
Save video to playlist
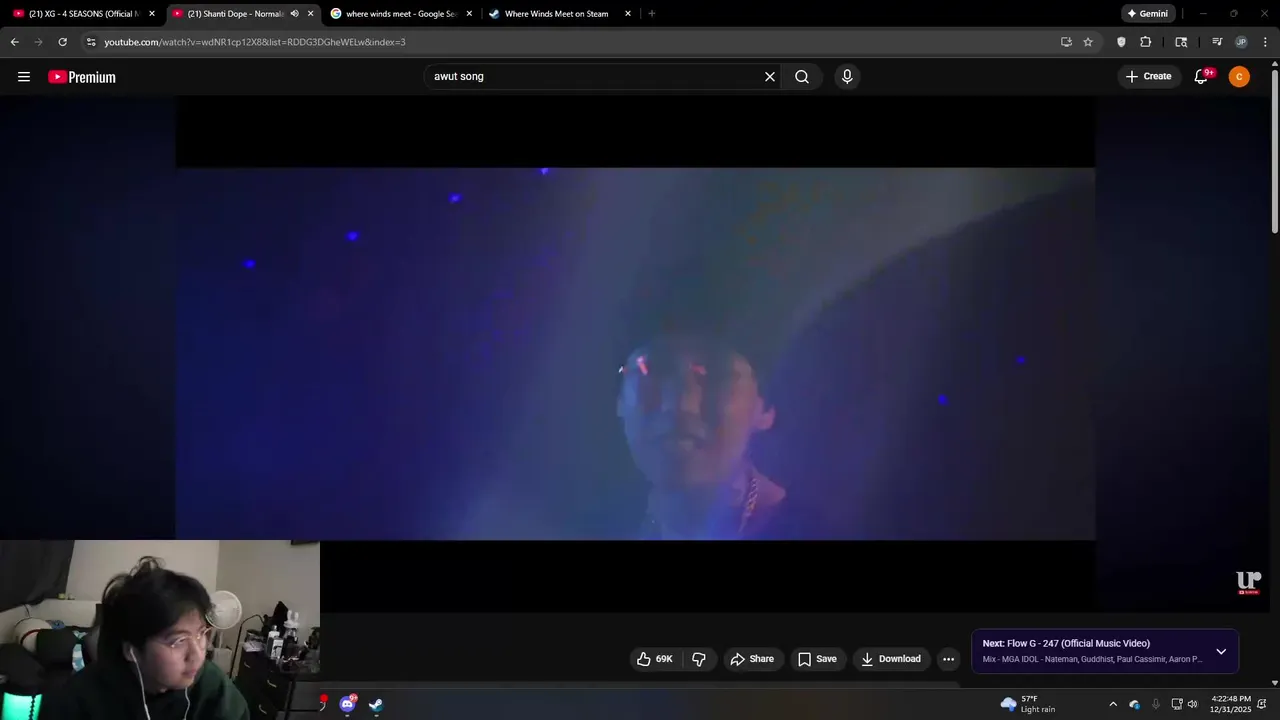(817, 659)
